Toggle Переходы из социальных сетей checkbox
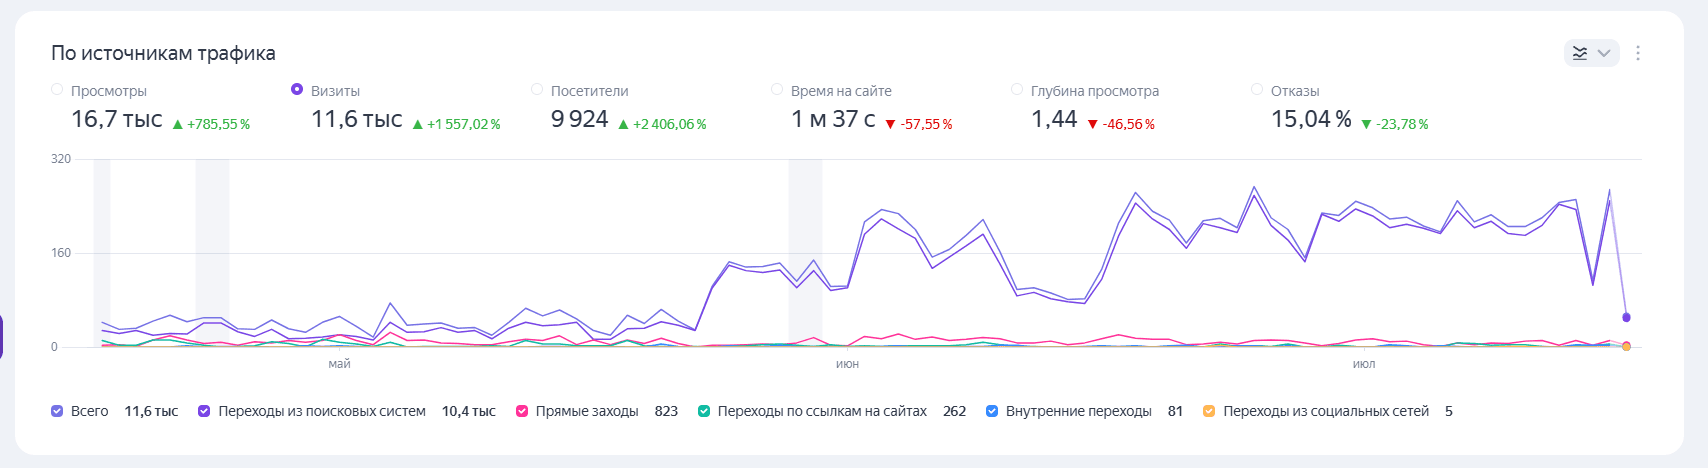The image size is (1708, 468). click(x=1209, y=411)
